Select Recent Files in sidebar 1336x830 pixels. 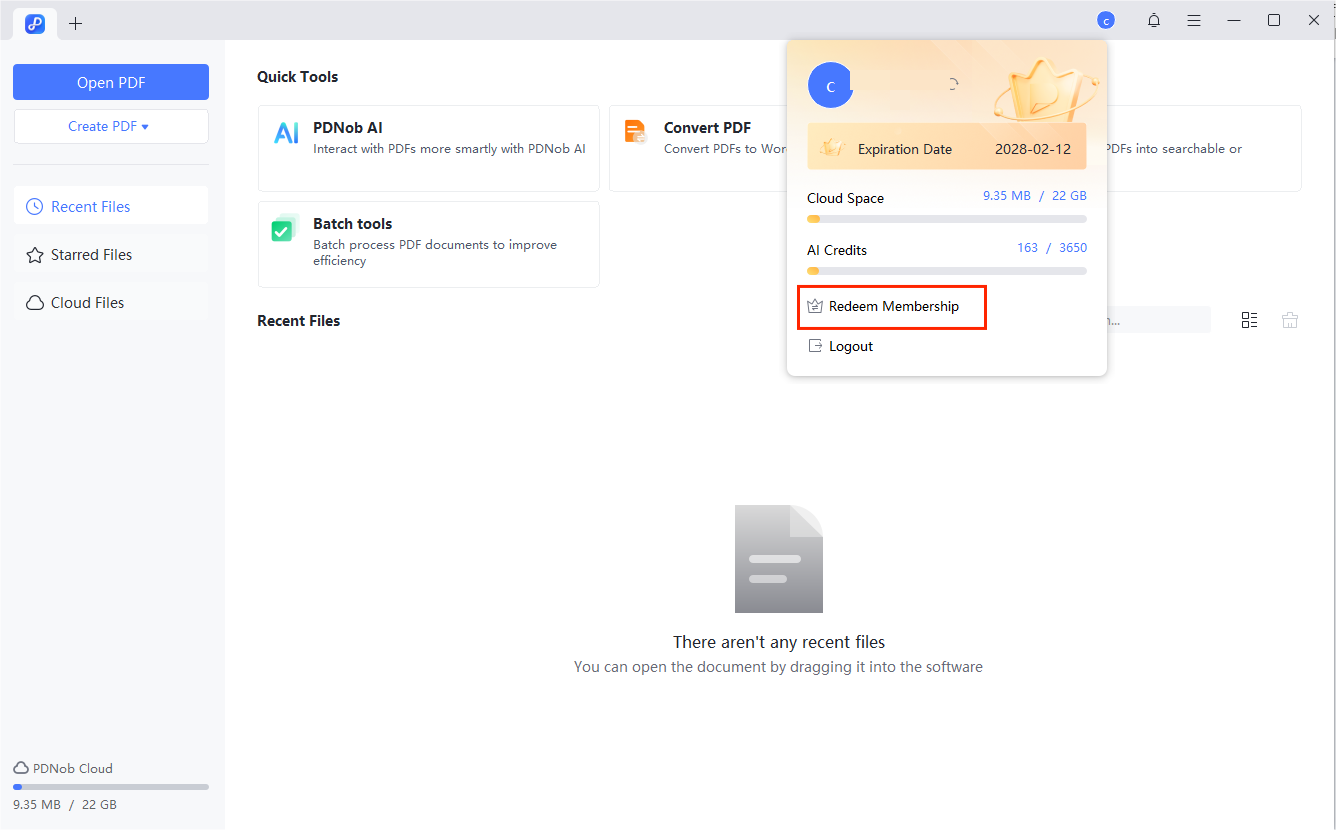click(x=111, y=206)
